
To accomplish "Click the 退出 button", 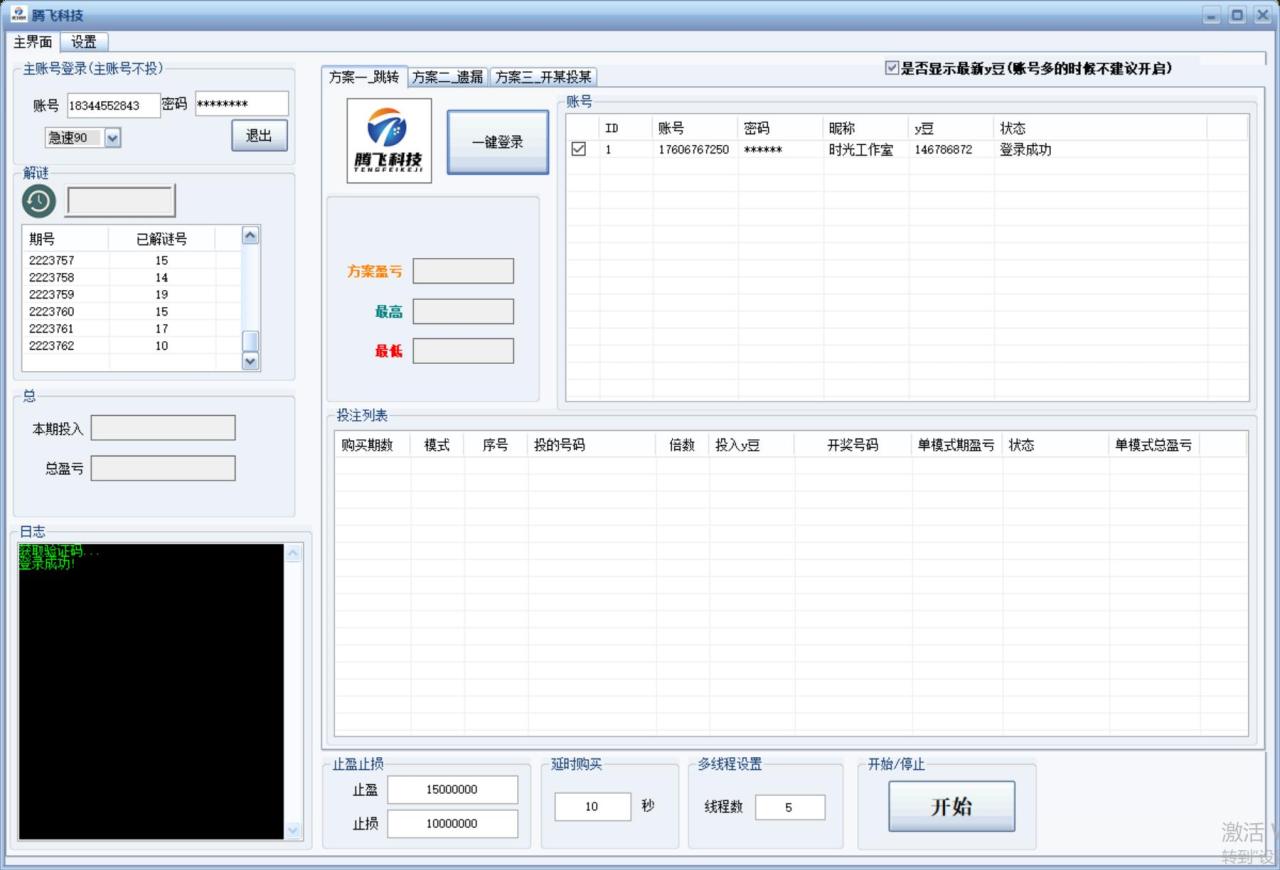I will pyautogui.click(x=259, y=136).
